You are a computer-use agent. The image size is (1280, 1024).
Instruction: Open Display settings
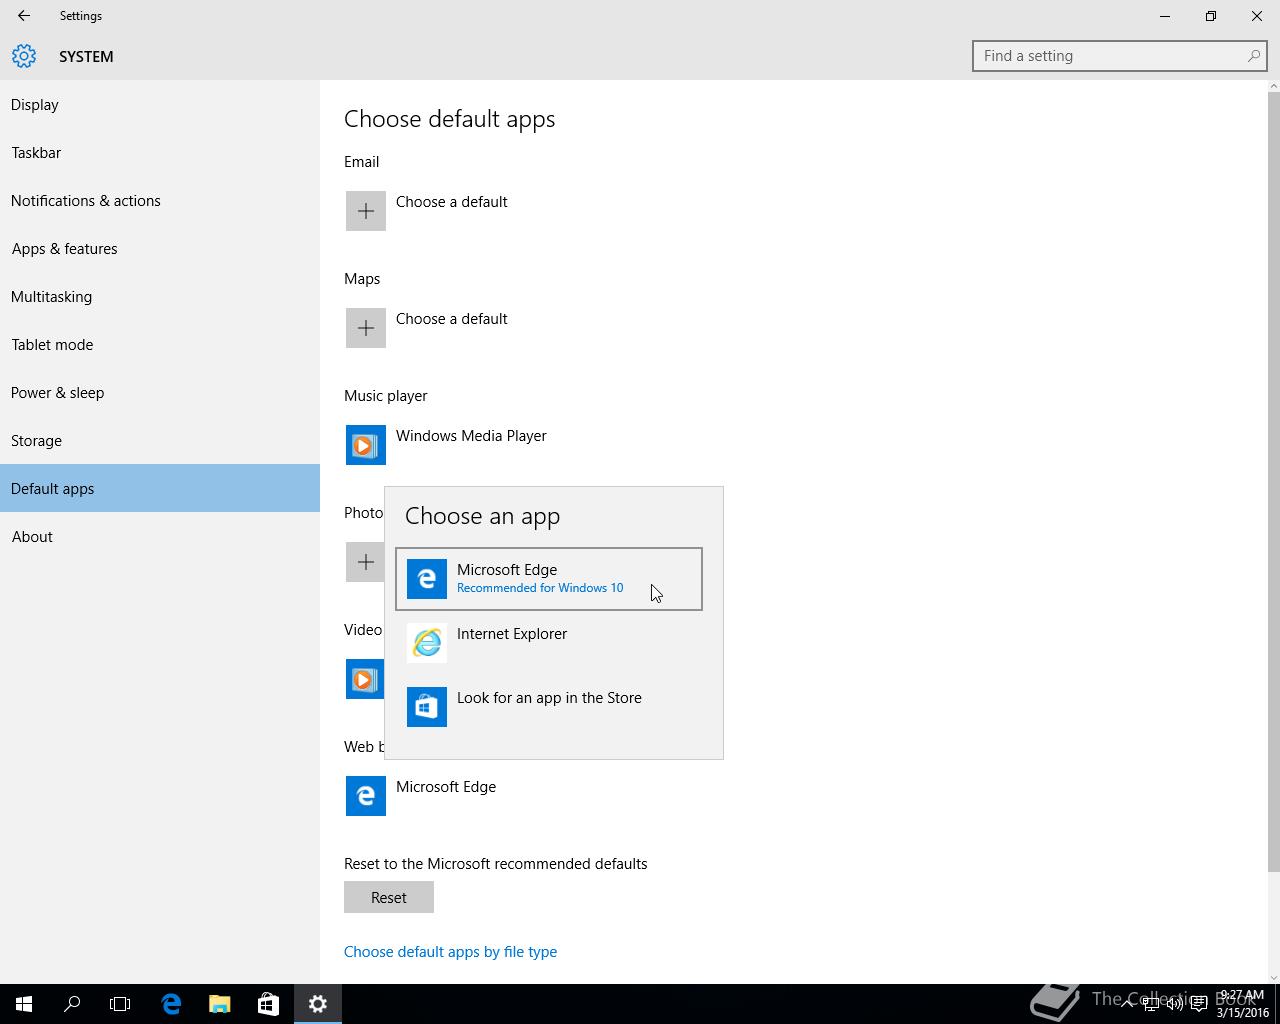click(x=160, y=104)
